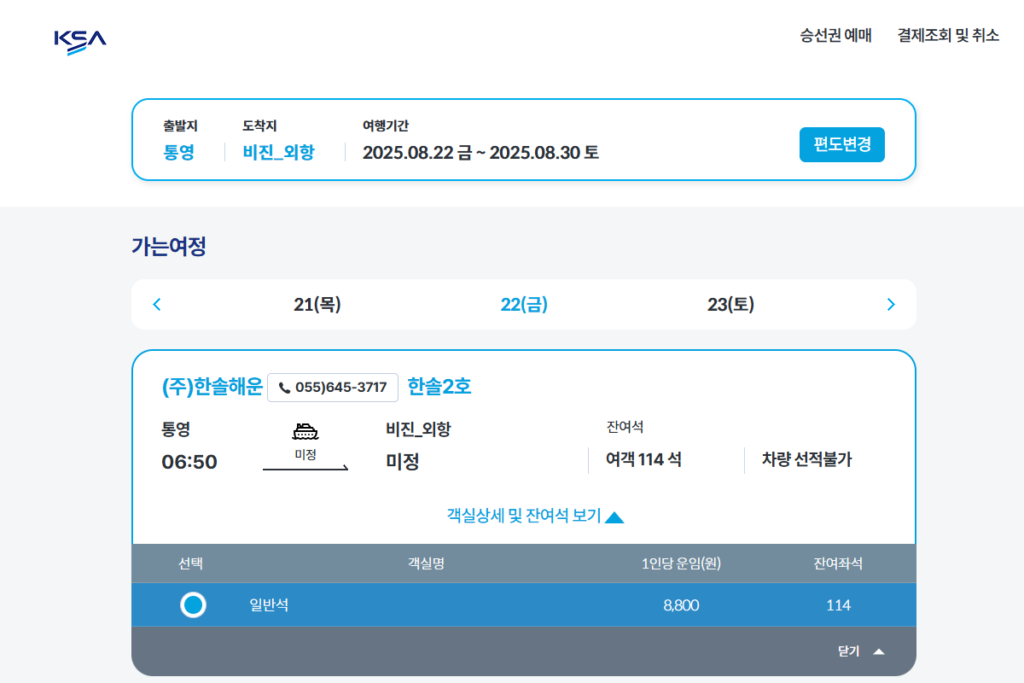Click the 편도변경 button
Viewport: 1024px width, 683px height.
pos(842,144)
